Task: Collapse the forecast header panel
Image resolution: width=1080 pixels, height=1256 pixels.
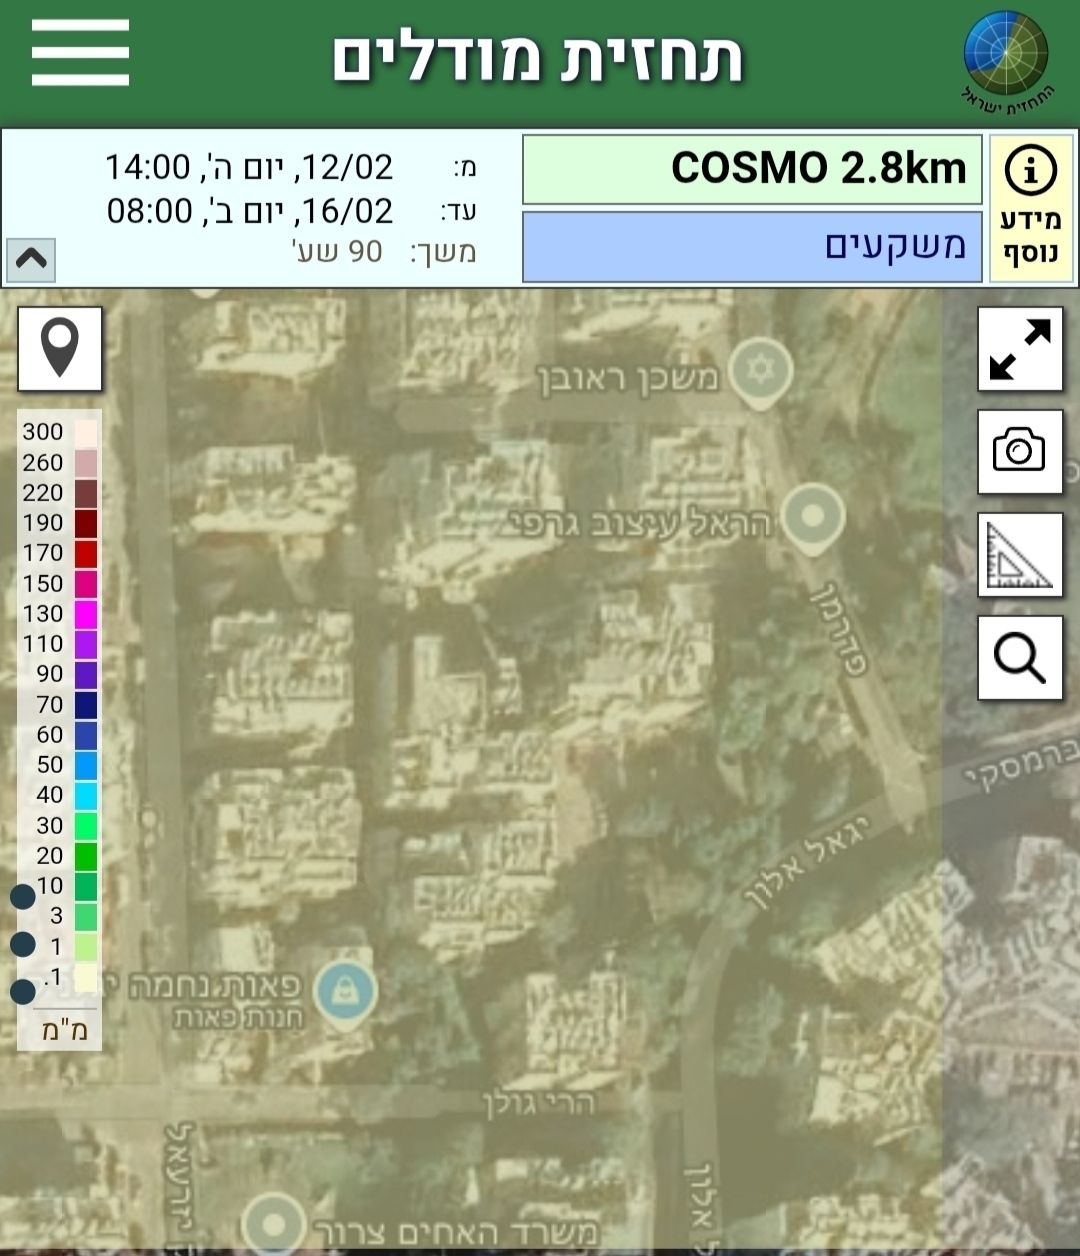Action: tap(31, 260)
